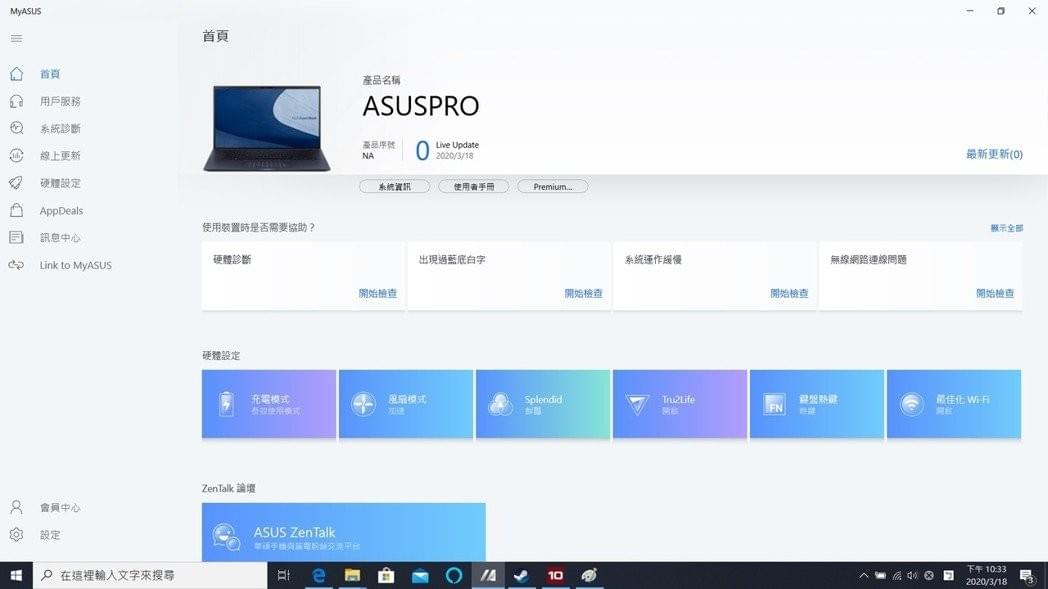Click the Wi-Fi network tray icon
This screenshot has height=589, width=1048.
[896, 575]
